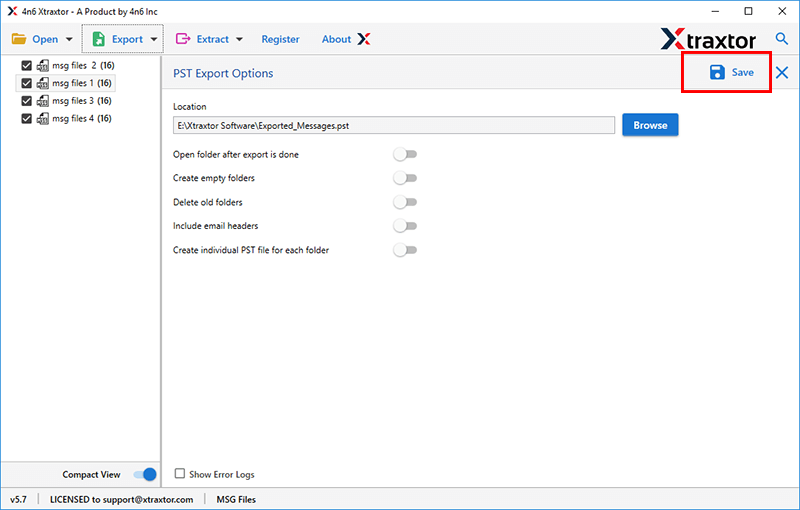Click the PST Export Options heading
Viewport: 800px width, 510px height.
223,73
